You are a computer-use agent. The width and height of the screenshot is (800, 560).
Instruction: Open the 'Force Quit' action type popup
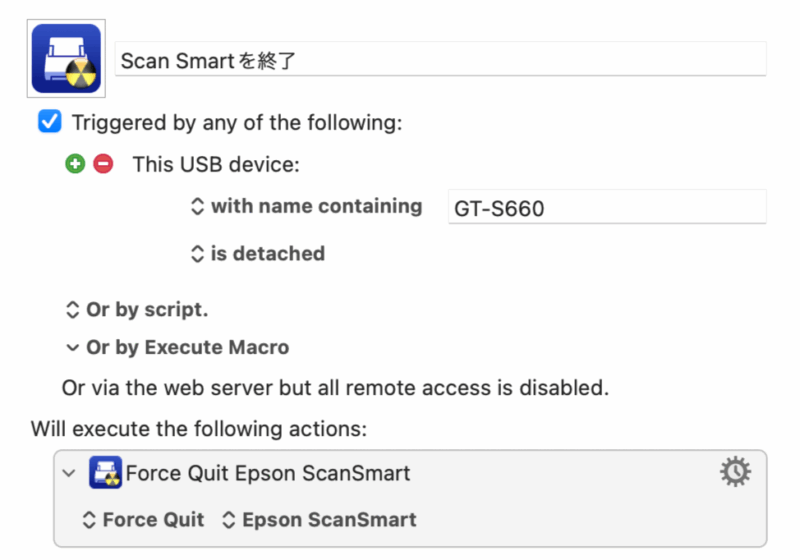pos(143,520)
